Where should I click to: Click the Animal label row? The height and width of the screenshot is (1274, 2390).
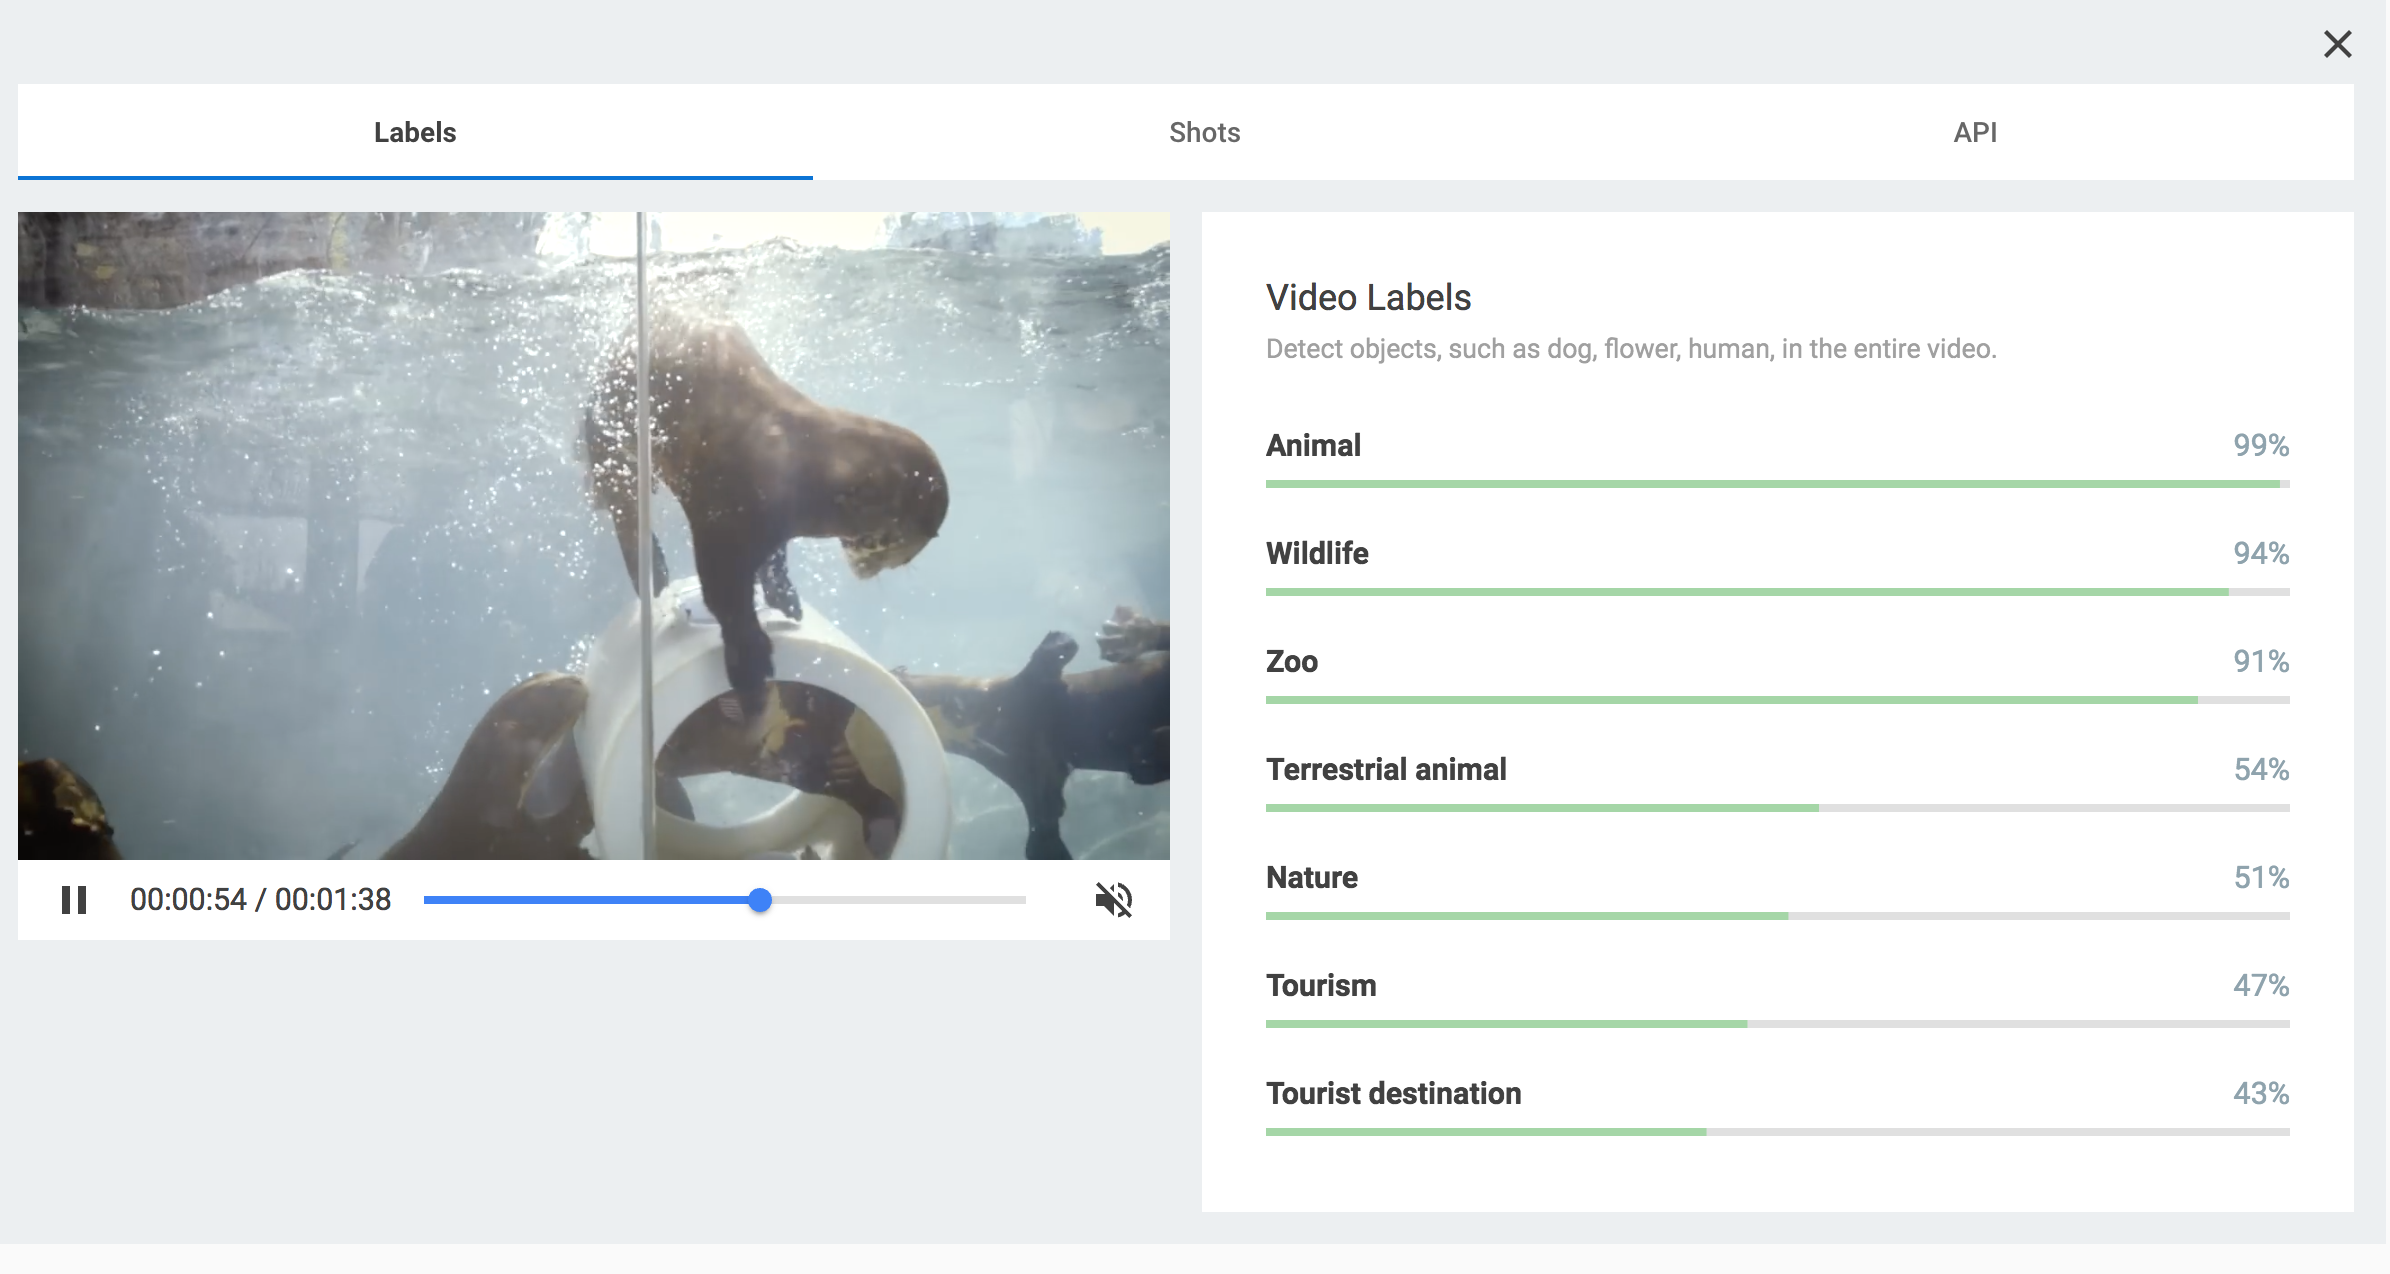[1777, 458]
